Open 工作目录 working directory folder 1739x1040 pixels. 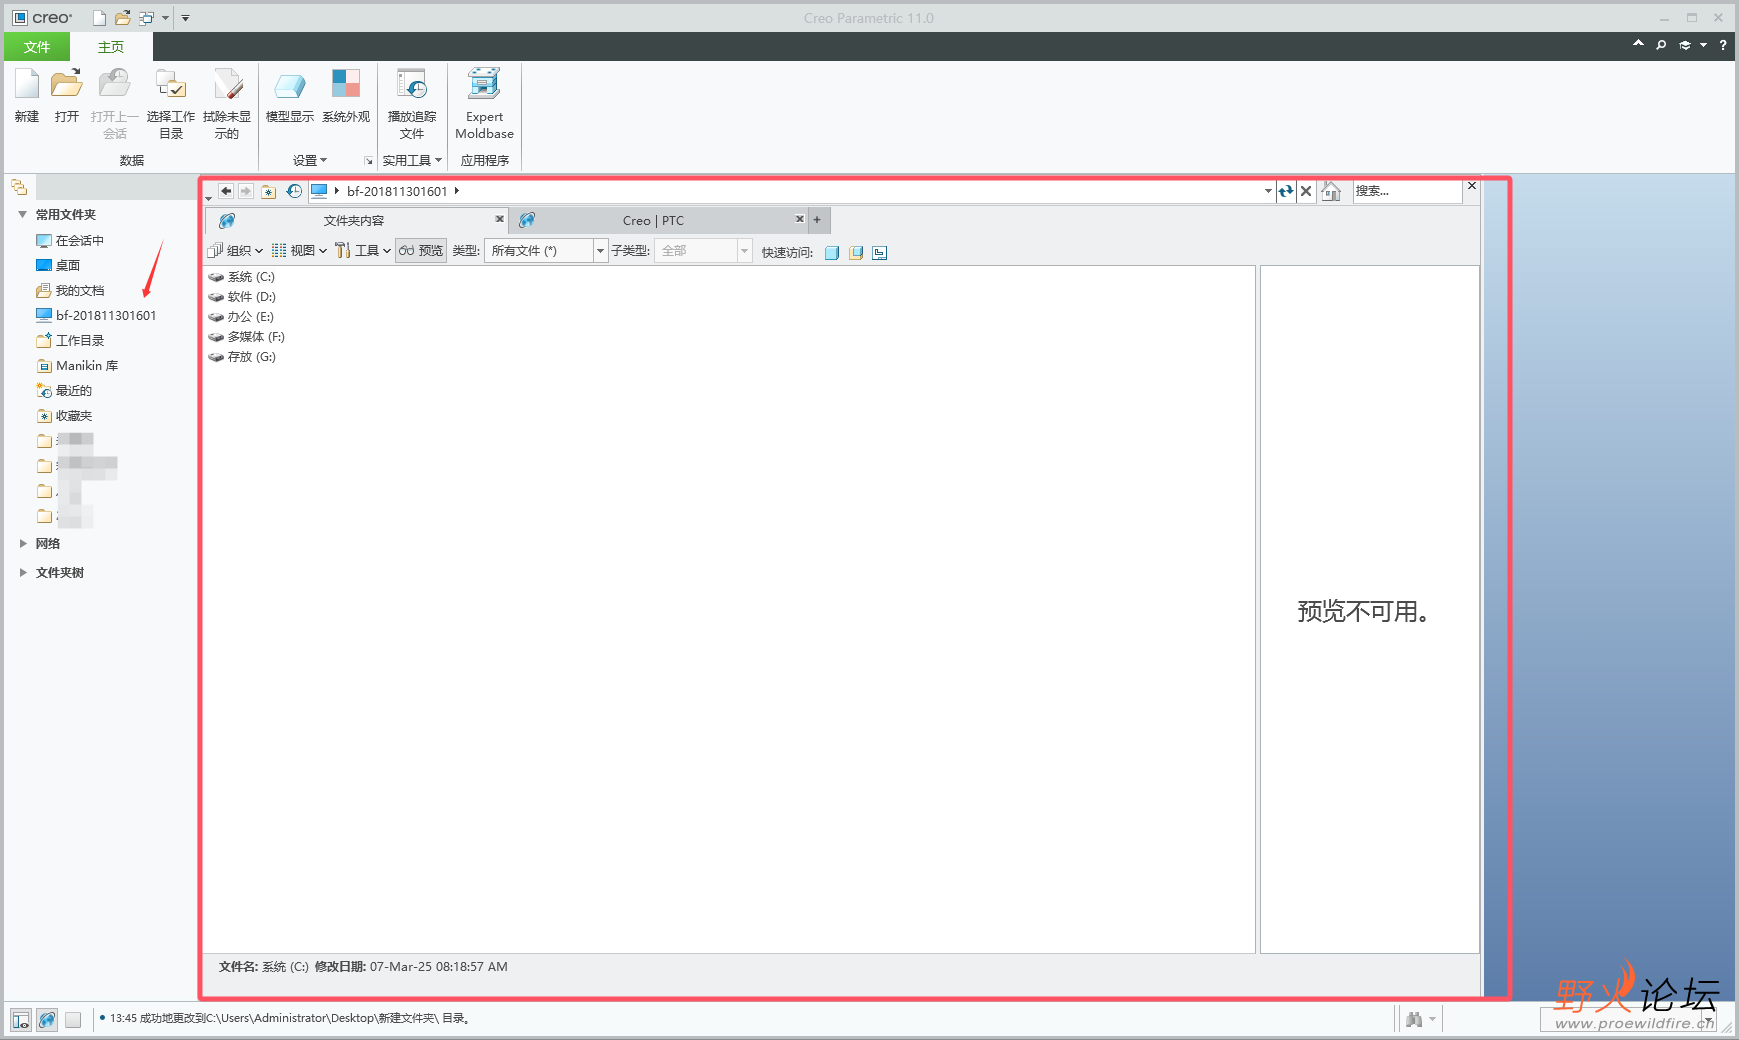point(70,341)
